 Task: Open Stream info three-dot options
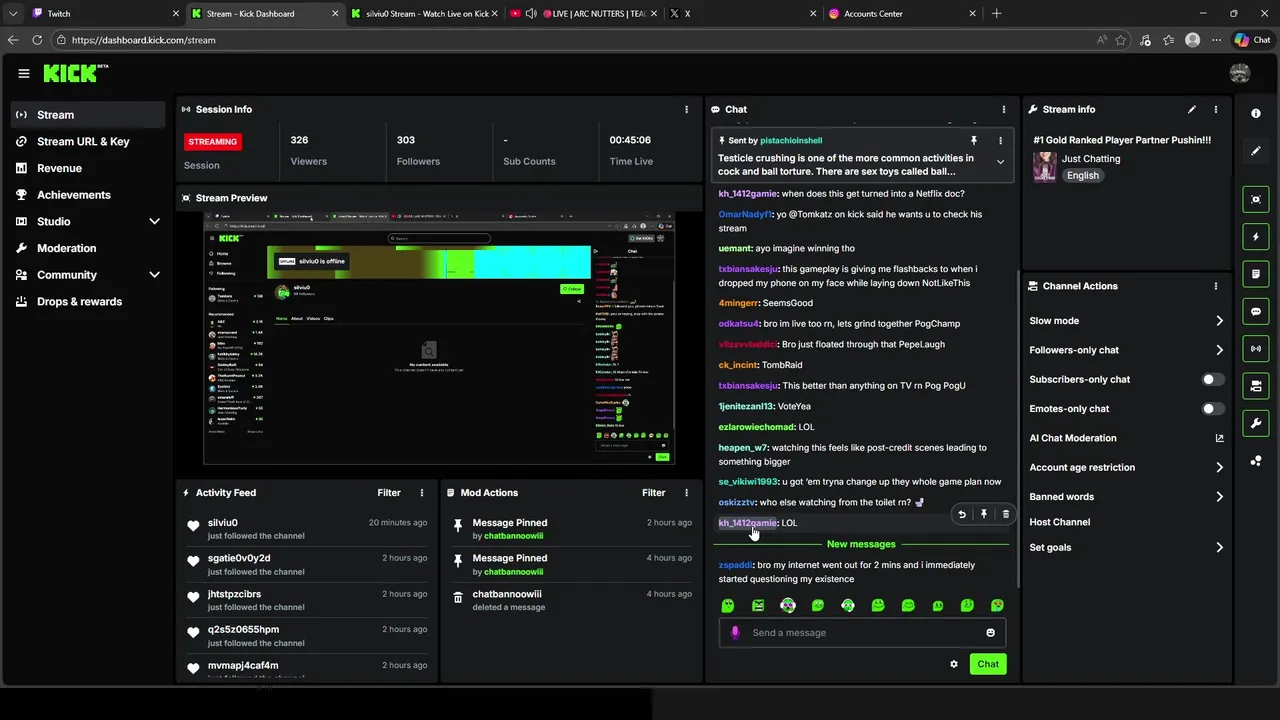pyautogui.click(x=1216, y=109)
